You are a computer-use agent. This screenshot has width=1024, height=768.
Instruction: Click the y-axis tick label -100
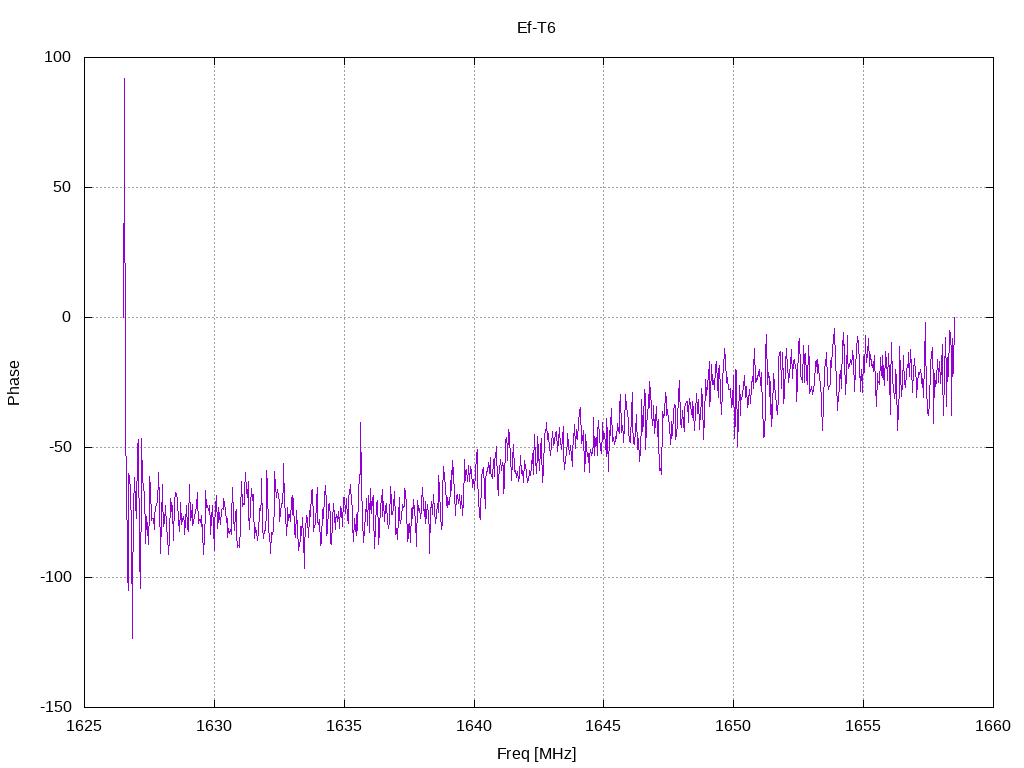(56, 577)
